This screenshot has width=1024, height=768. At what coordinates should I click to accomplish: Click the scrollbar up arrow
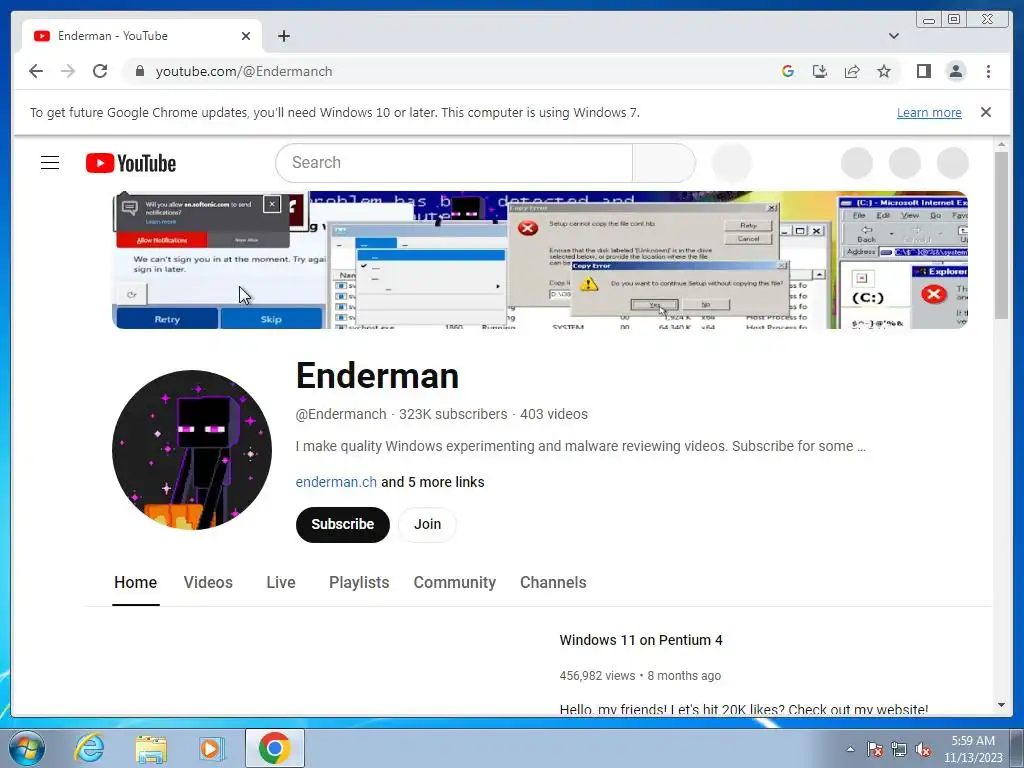[x=1002, y=144]
